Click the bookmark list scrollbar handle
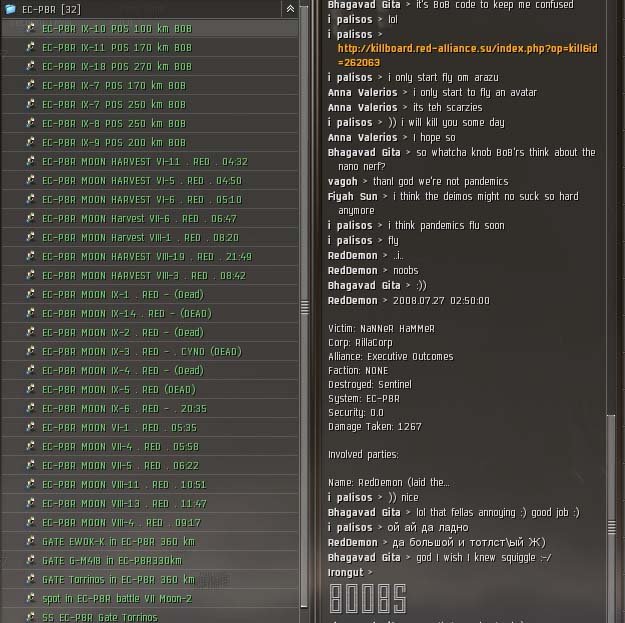The height and width of the screenshot is (623, 625). click(305, 307)
